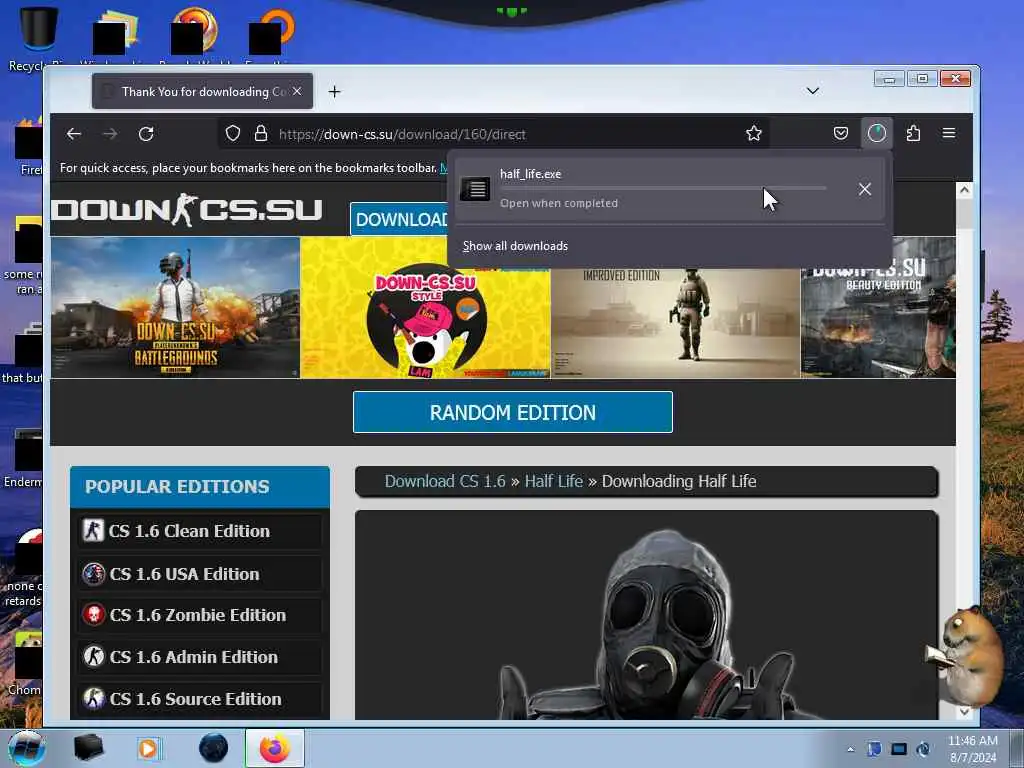Click the DOWNLOAD button in site header
1024x768 pixels.
point(400,219)
